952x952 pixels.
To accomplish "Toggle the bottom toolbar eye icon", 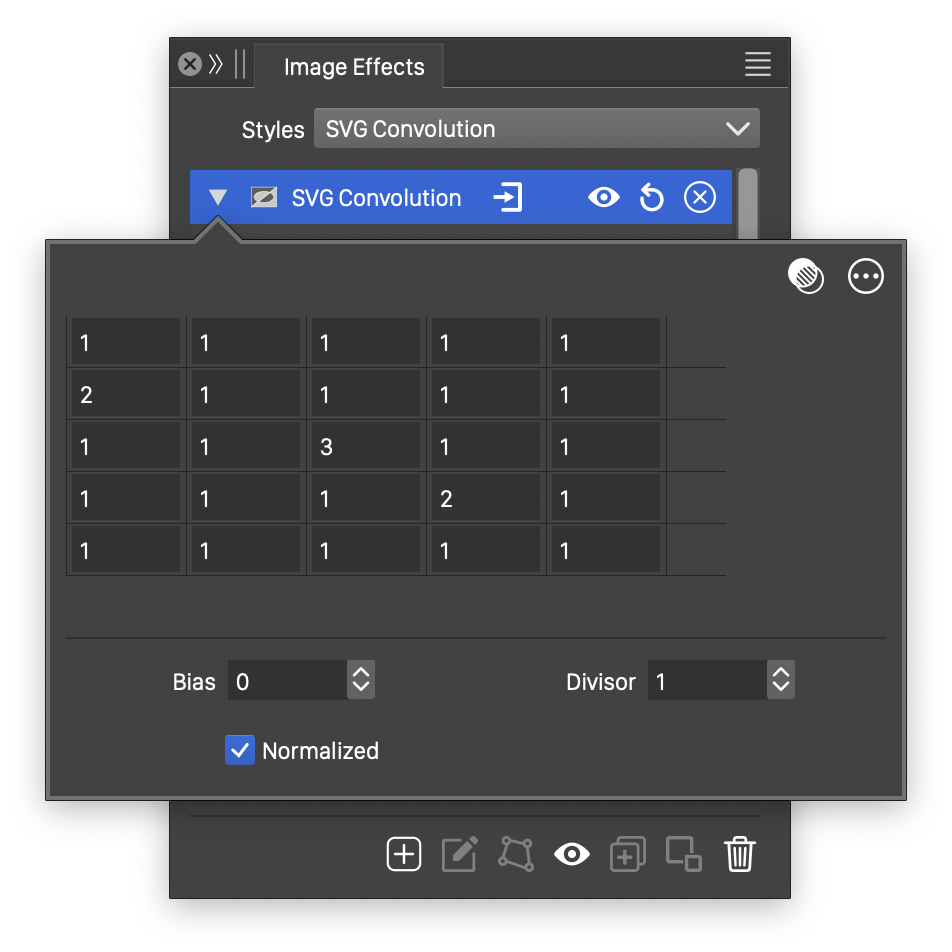I will (x=571, y=855).
